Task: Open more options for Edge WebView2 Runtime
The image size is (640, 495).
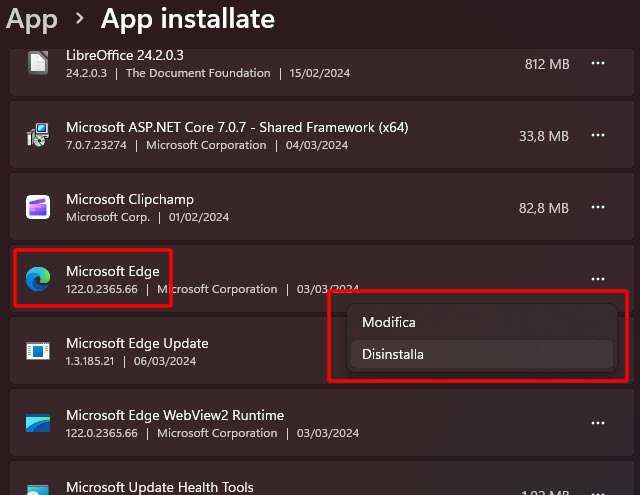Action: coord(598,423)
